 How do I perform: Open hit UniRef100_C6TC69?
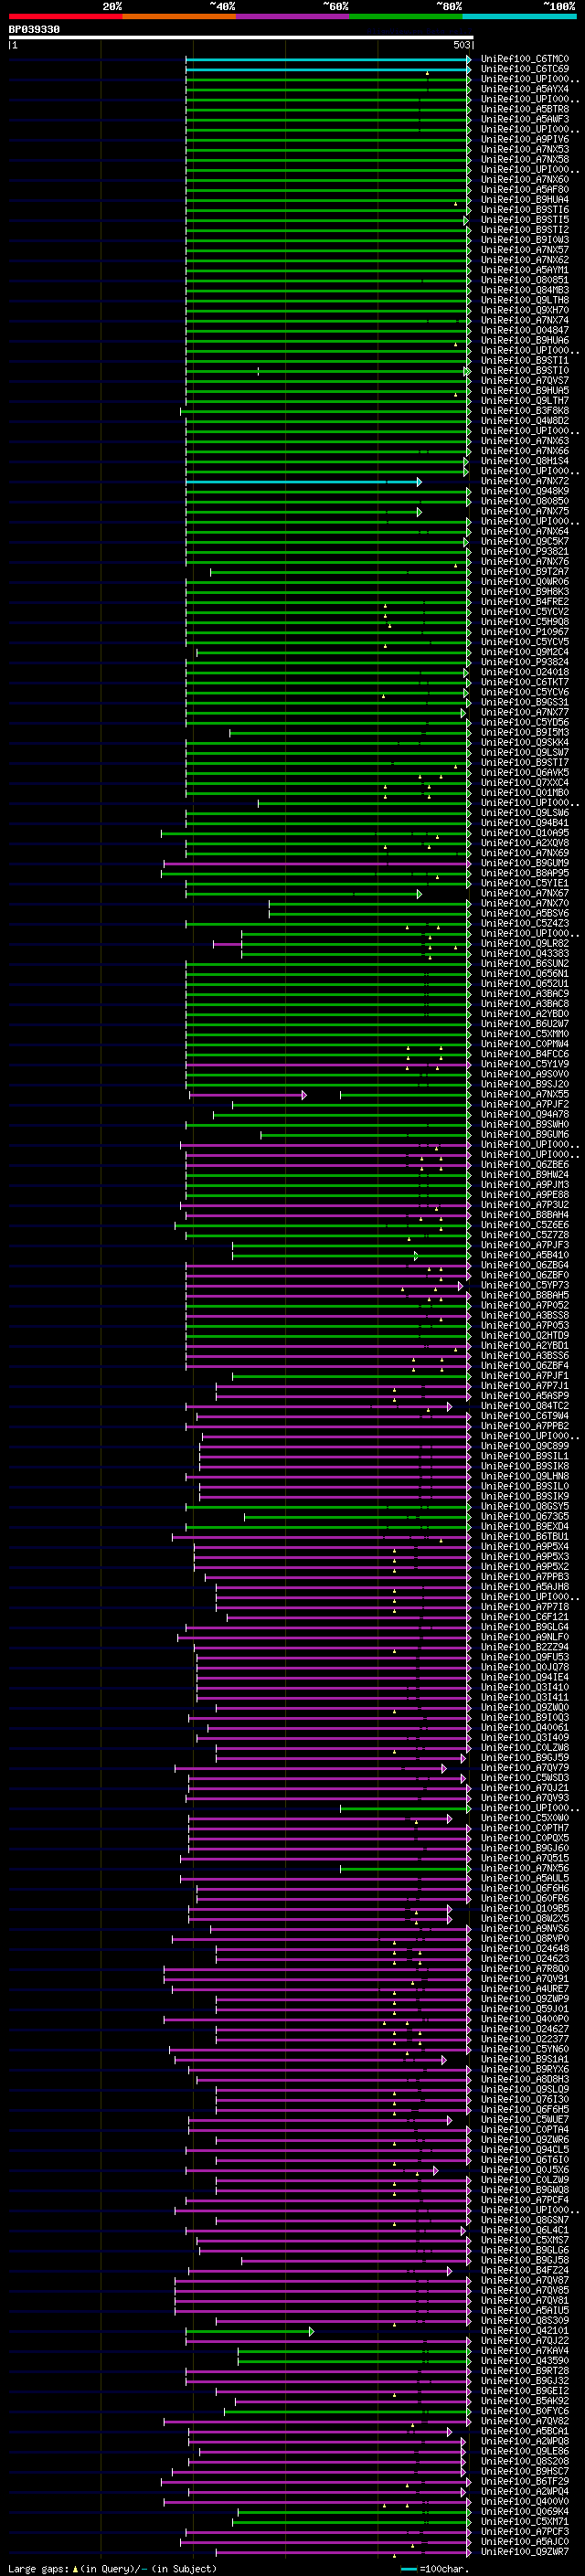point(525,69)
